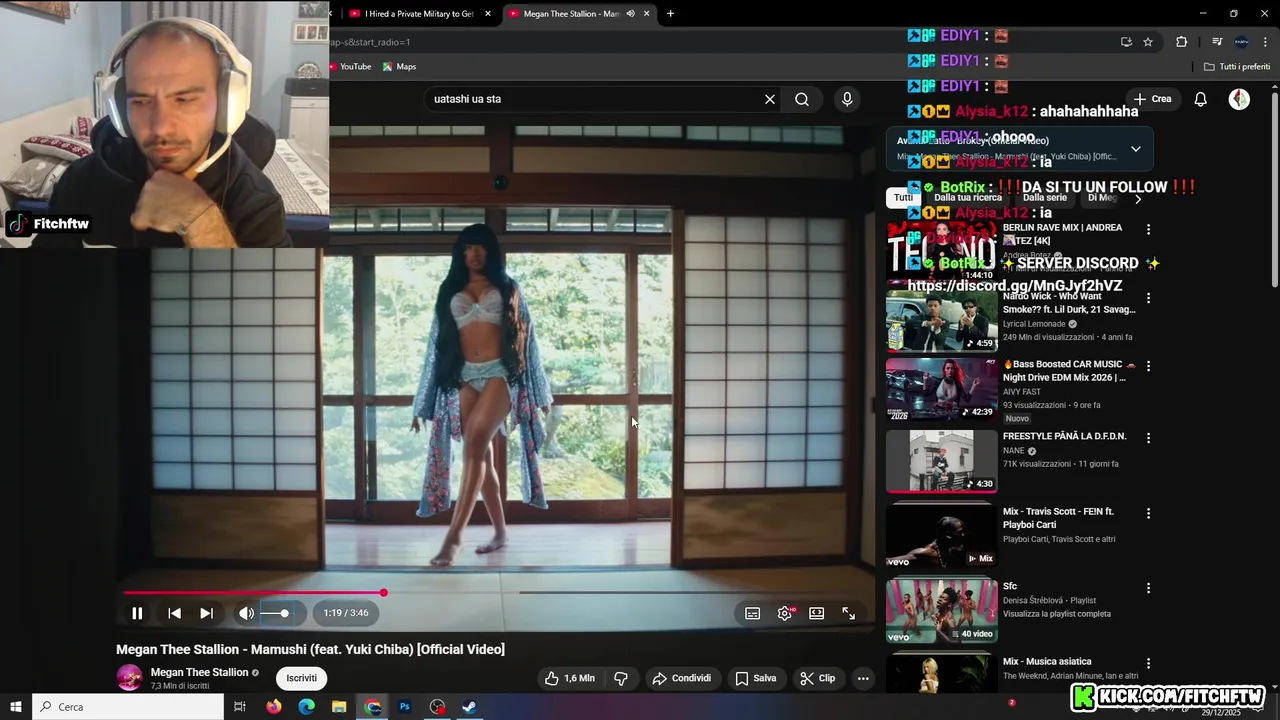Open Steam from the taskbar

[x=469, y=707]
